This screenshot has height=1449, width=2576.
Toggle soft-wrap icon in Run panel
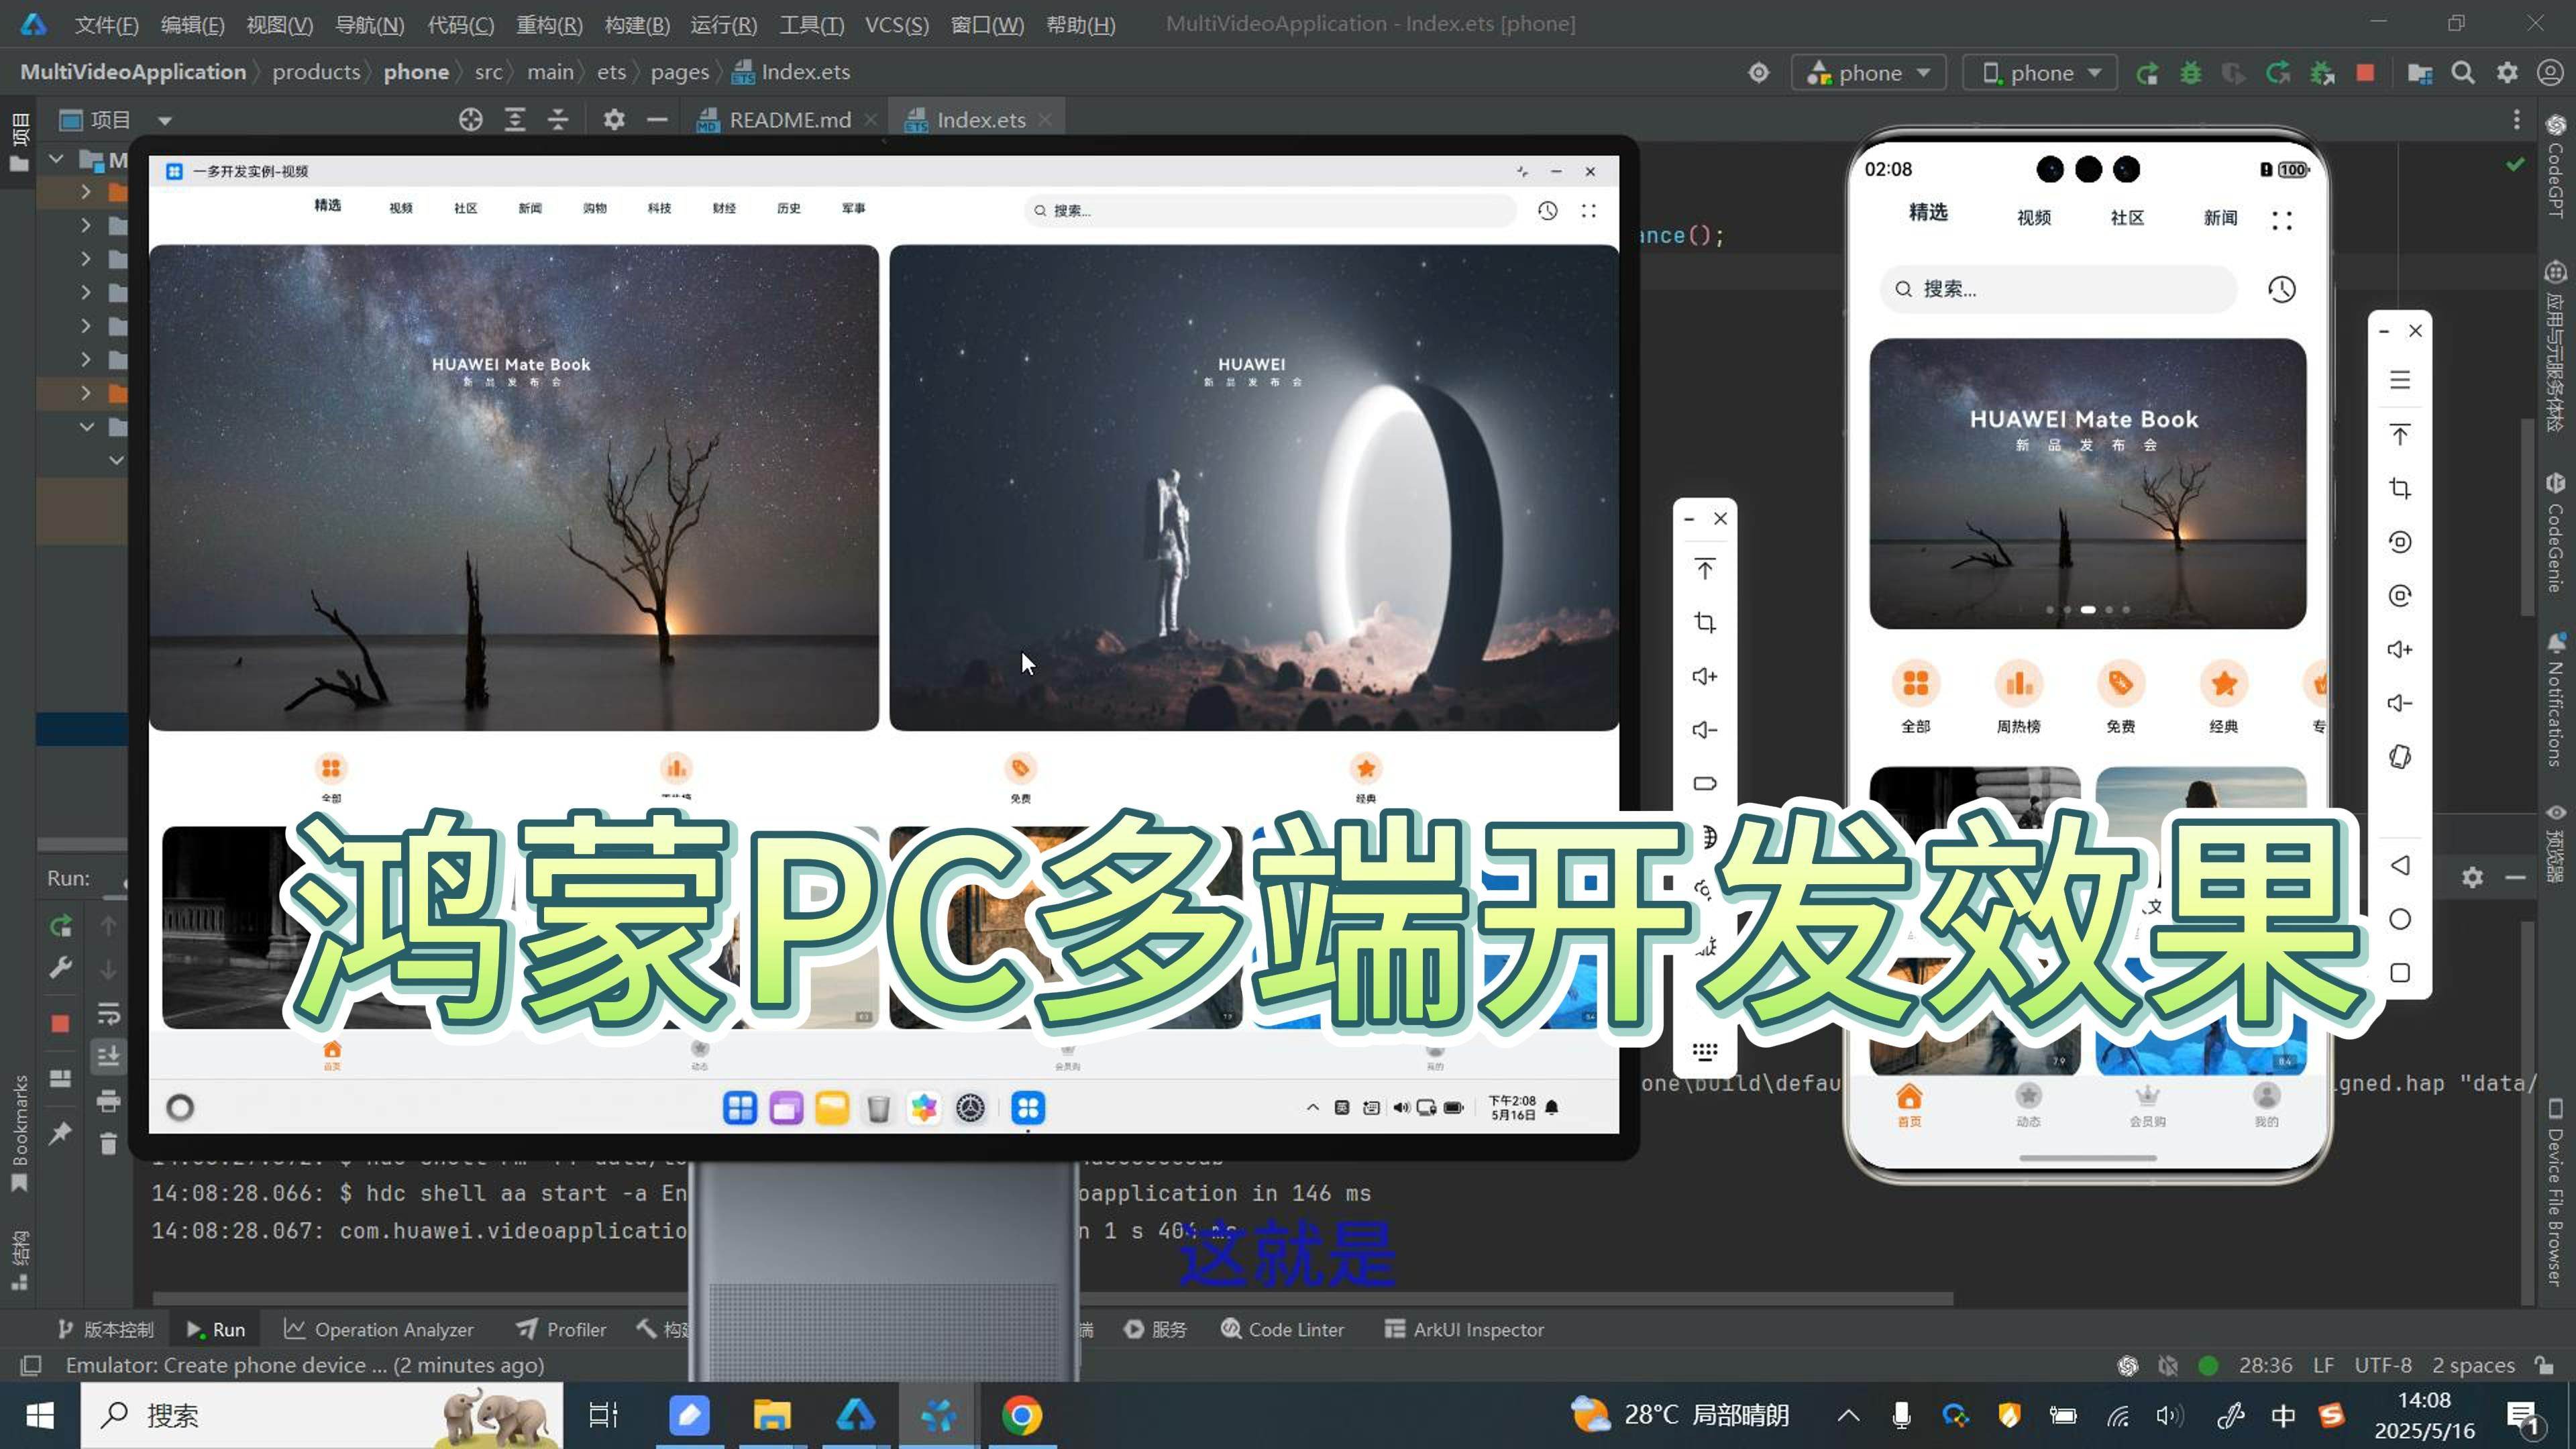click(108, 1013)
